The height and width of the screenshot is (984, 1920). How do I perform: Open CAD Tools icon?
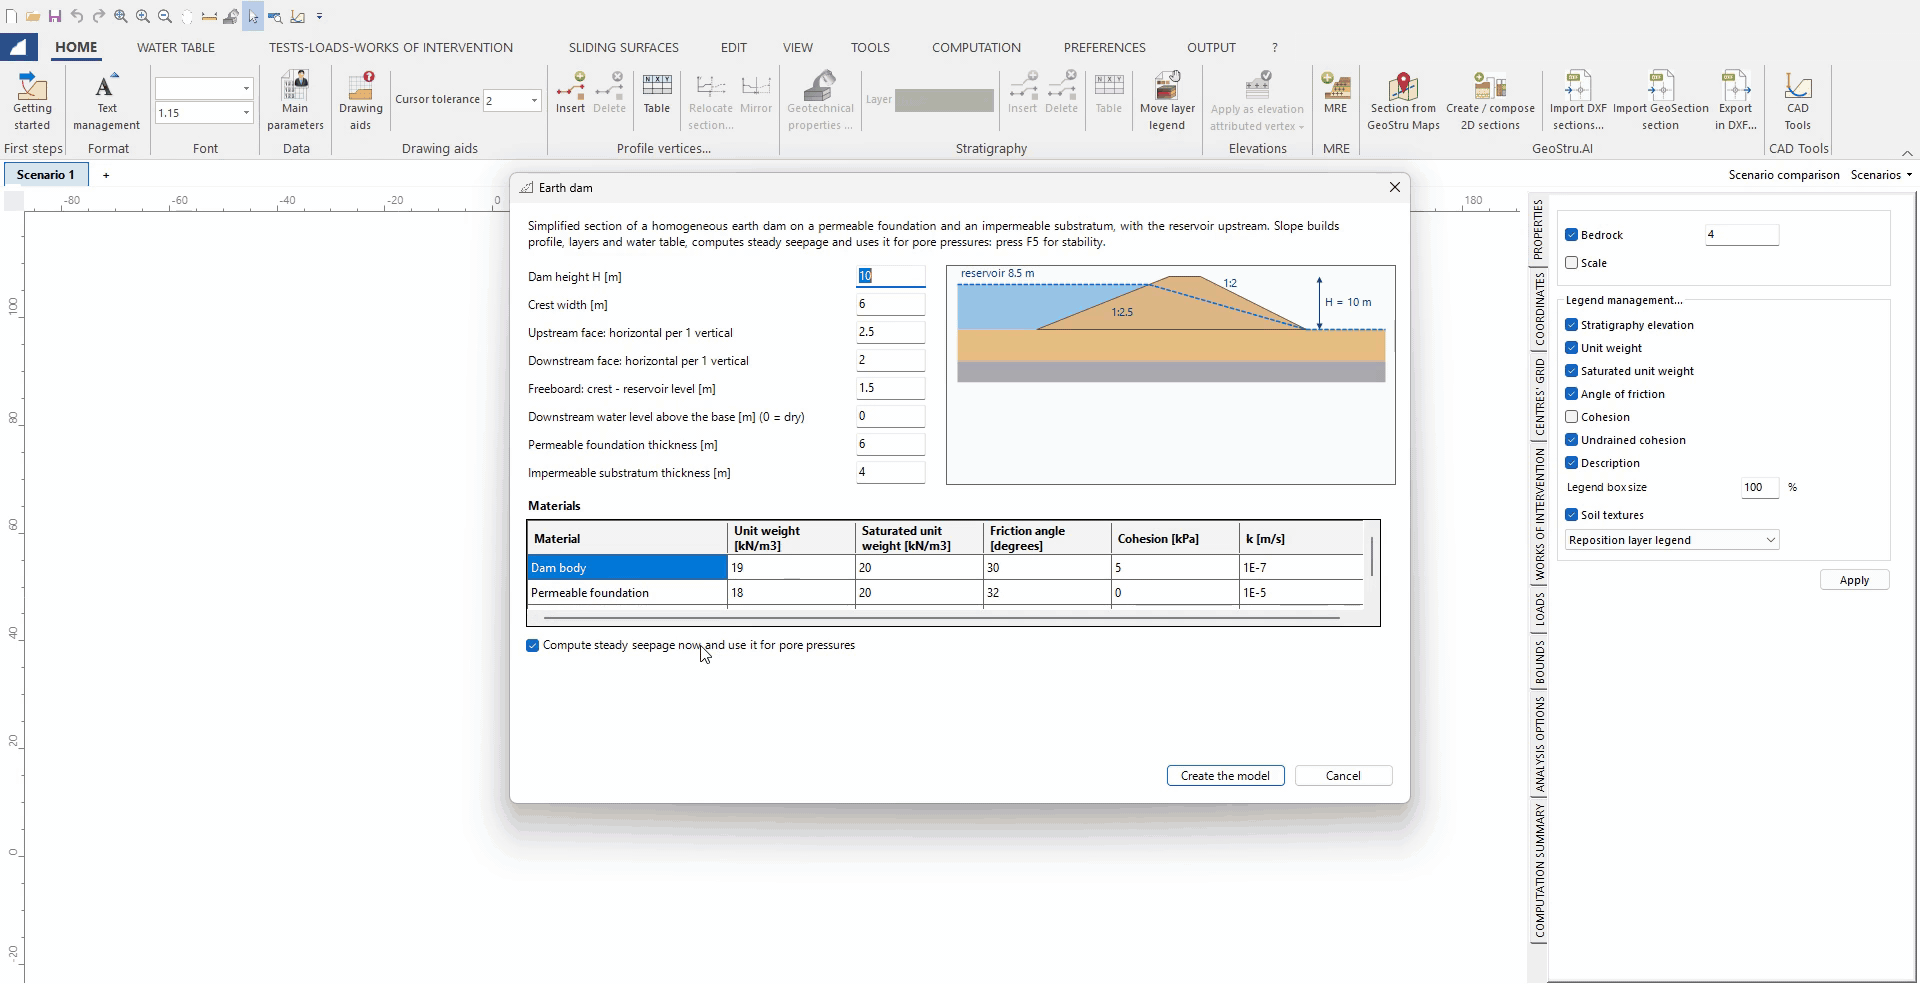point(1797,101)
